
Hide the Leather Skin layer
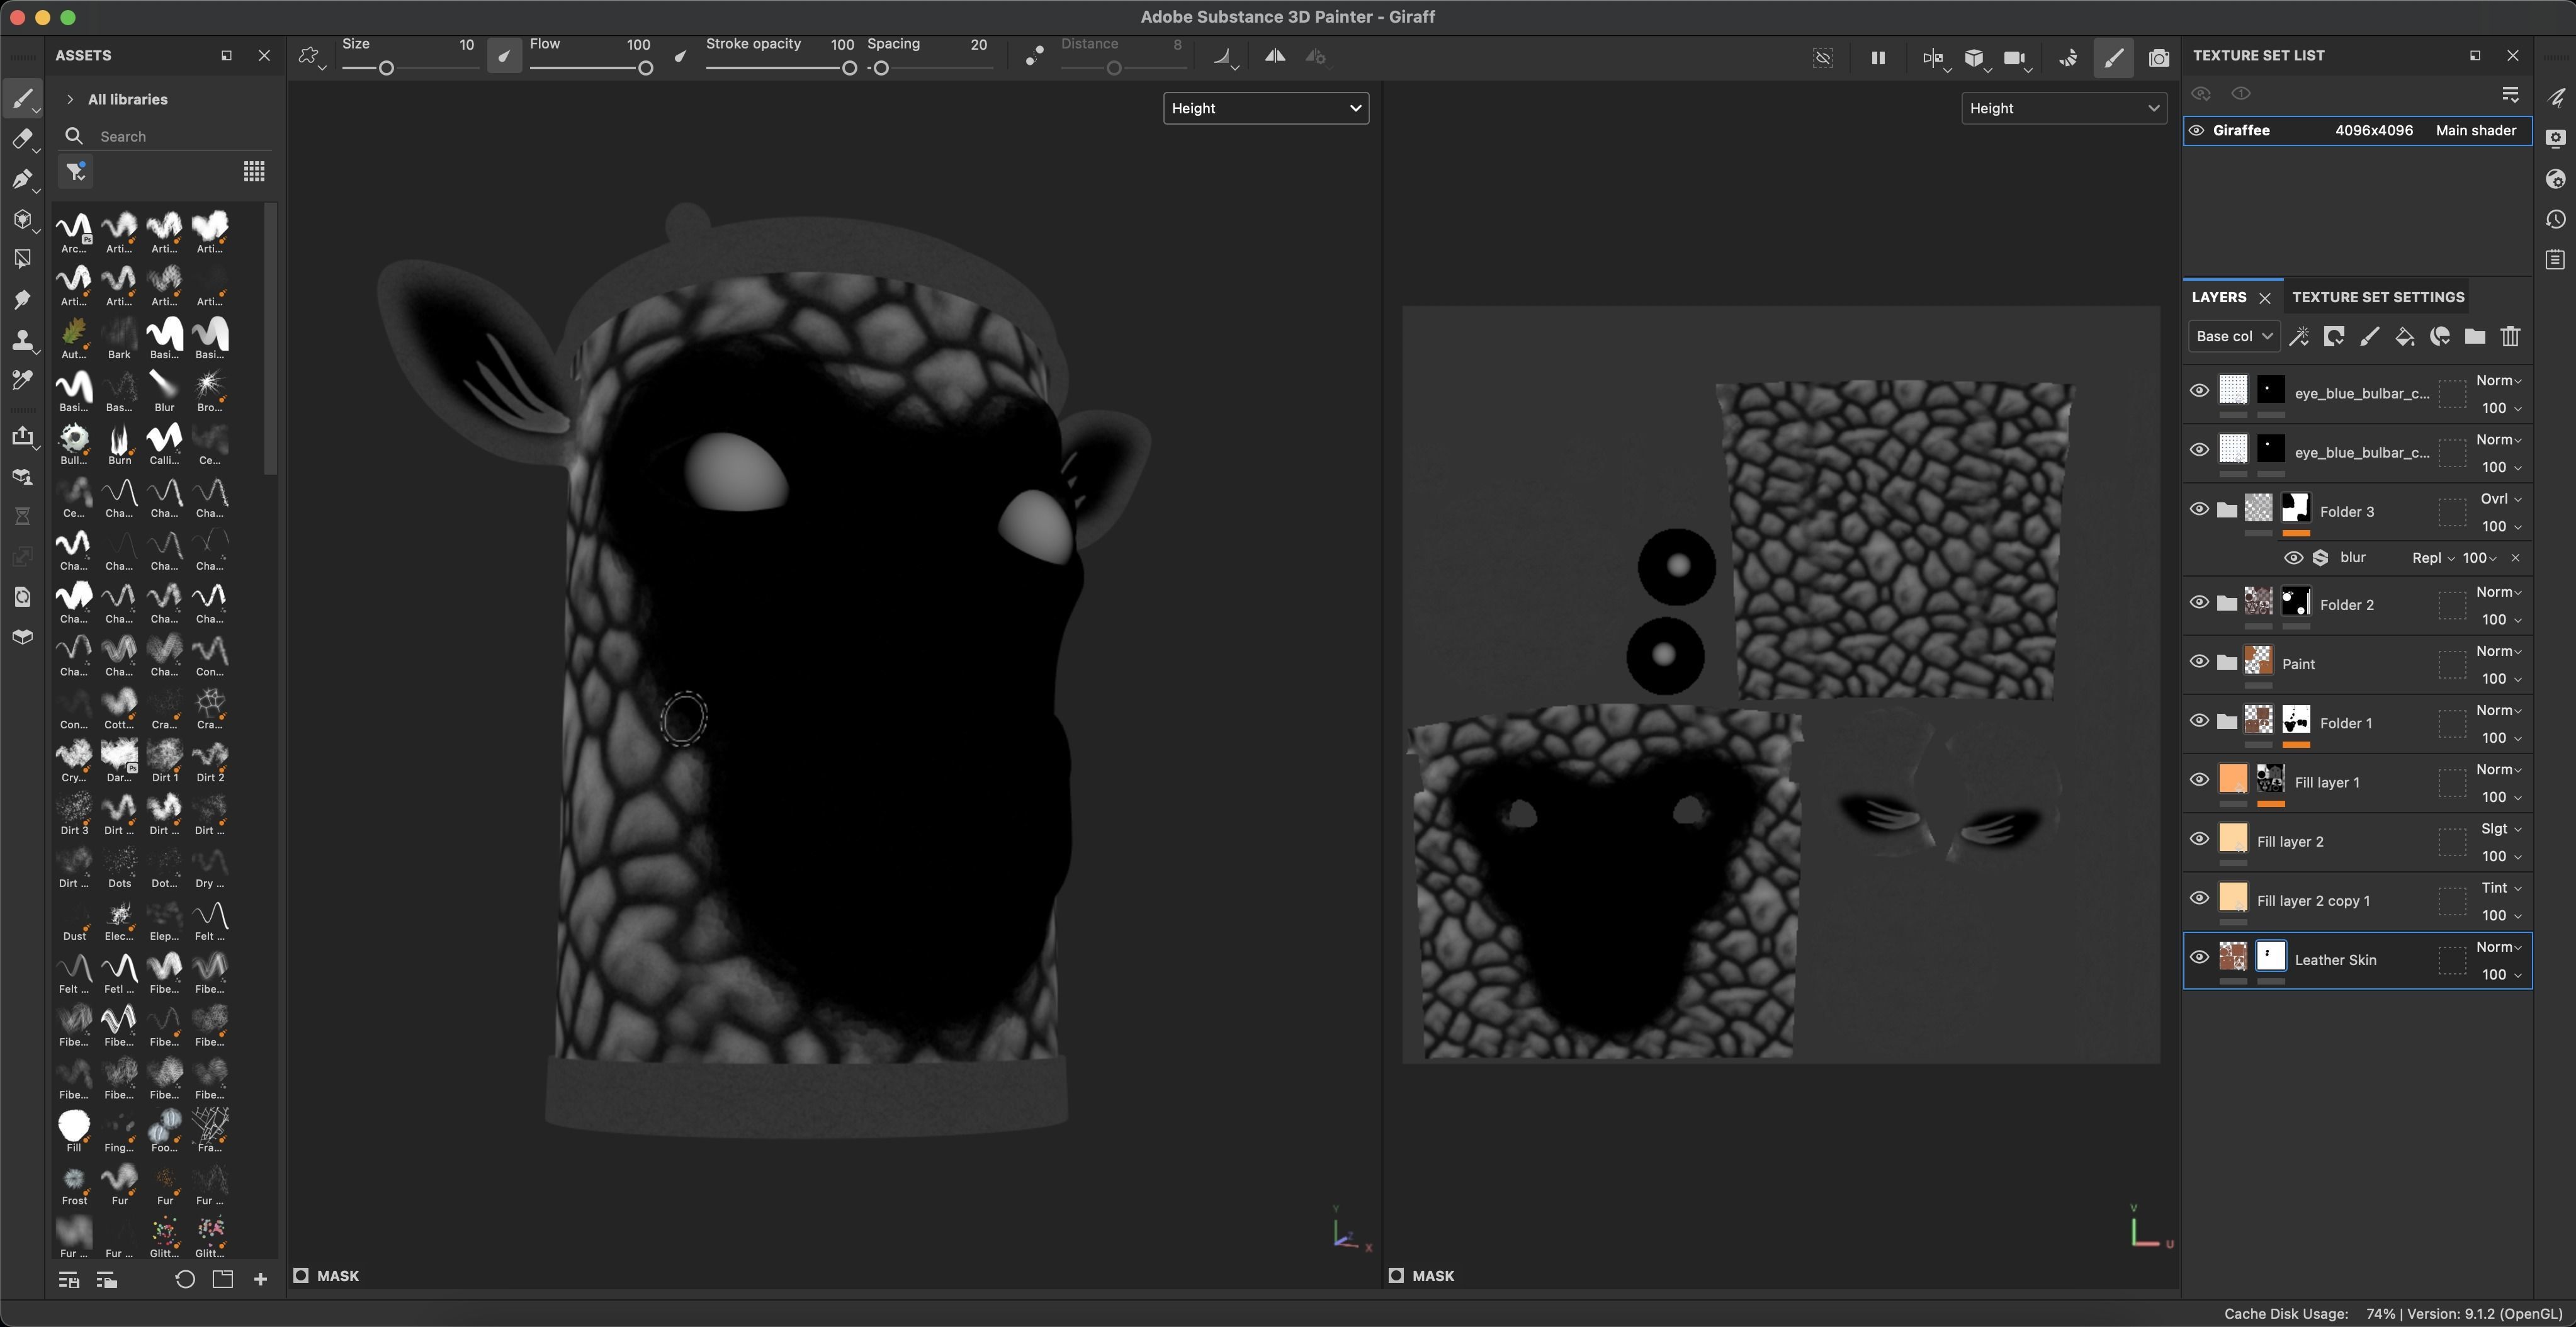coord(2199,958)
